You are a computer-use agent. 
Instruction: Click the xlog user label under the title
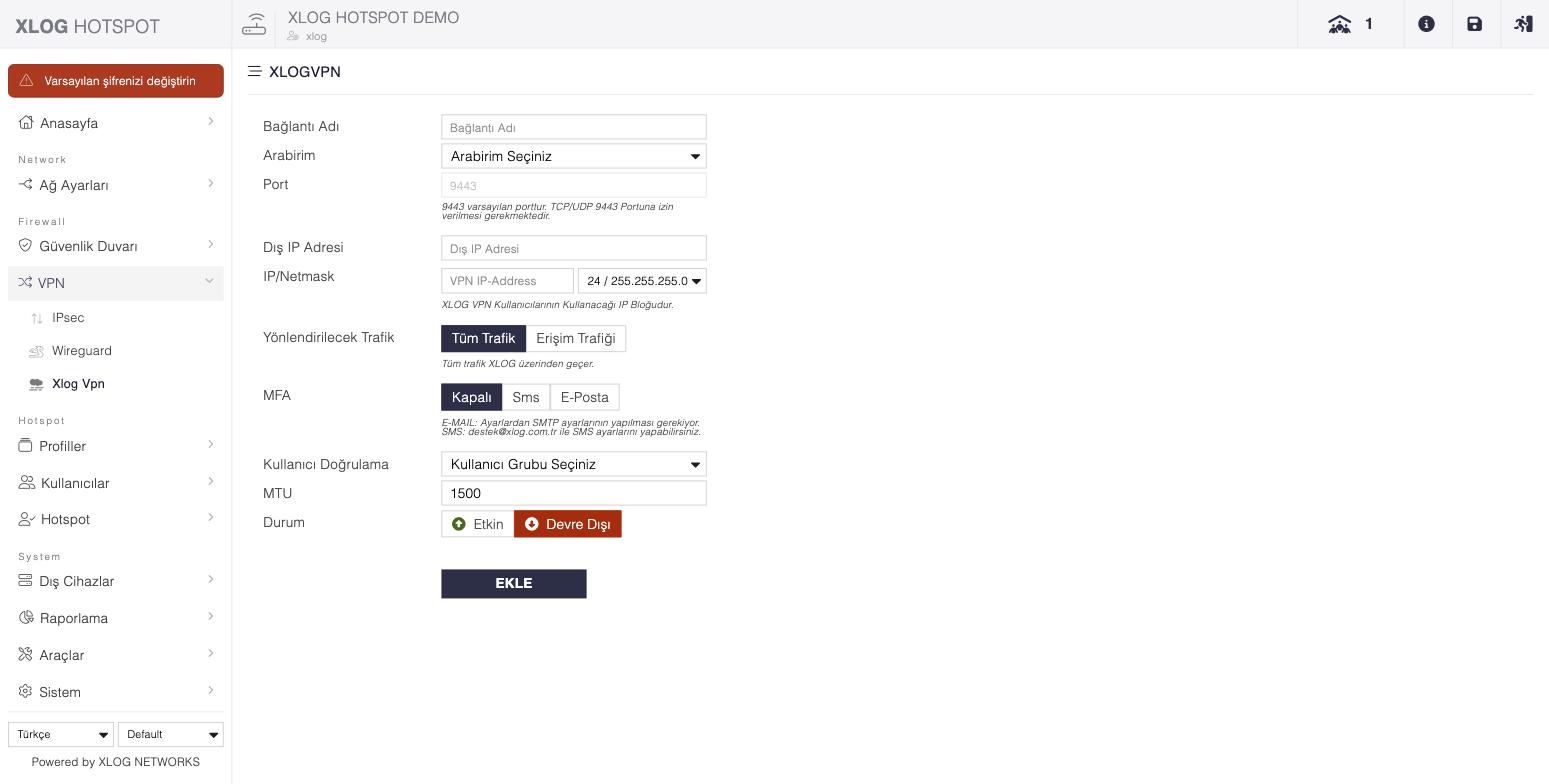click(316, 36)
